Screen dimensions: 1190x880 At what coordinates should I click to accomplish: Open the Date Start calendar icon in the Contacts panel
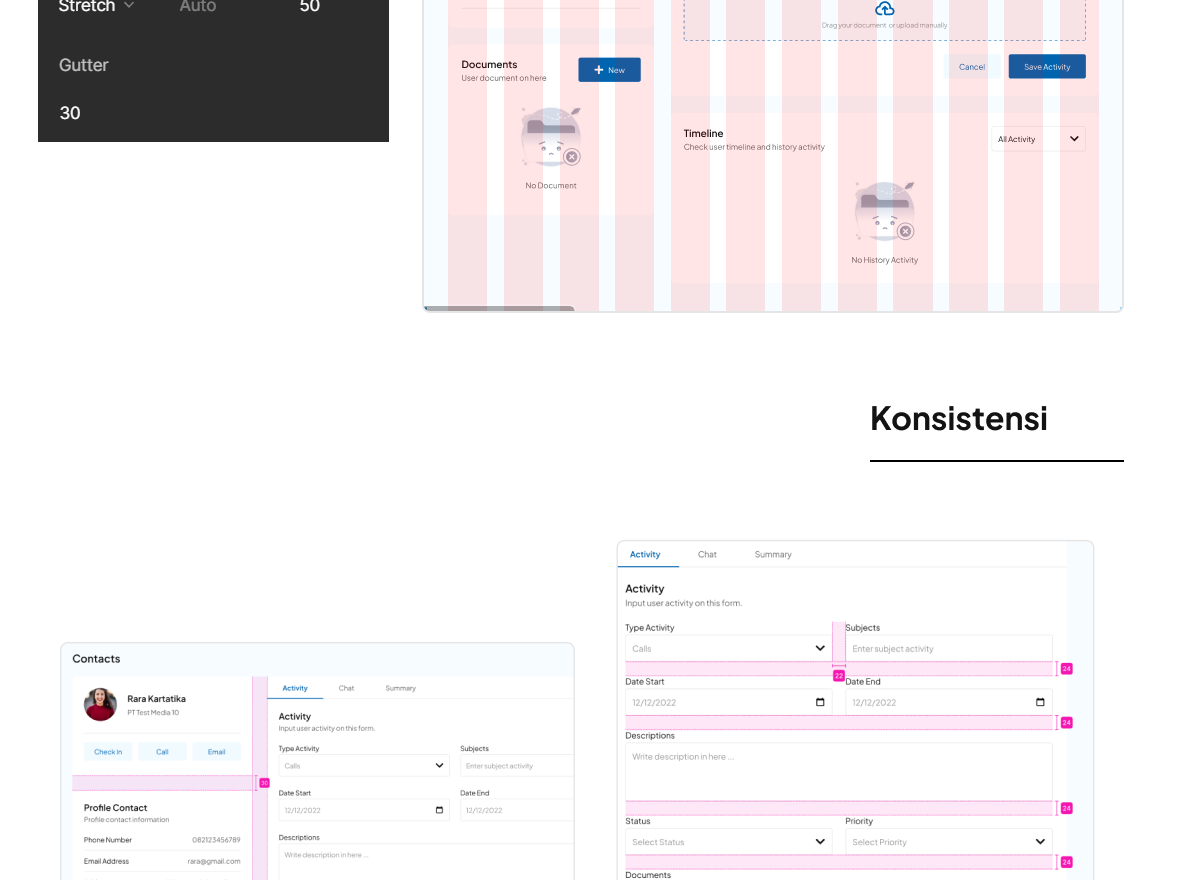pos(439,810)
